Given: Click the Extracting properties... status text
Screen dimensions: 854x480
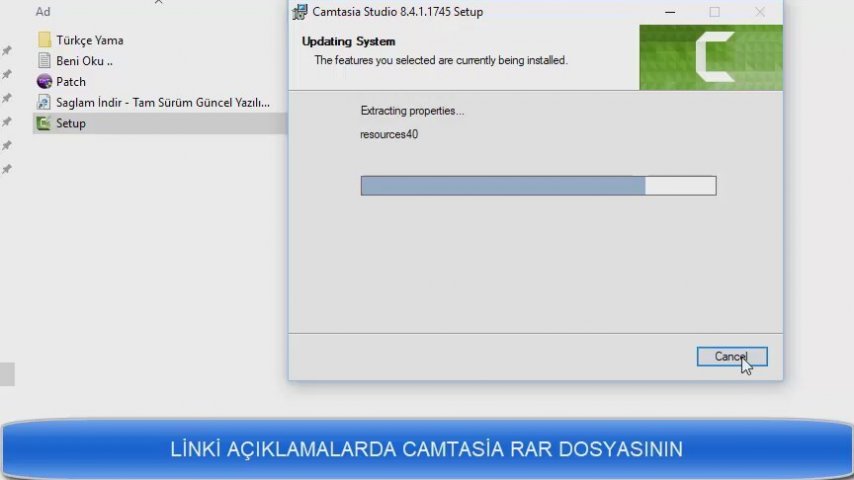Looking at the screenshot, I should tap(412, 111).
